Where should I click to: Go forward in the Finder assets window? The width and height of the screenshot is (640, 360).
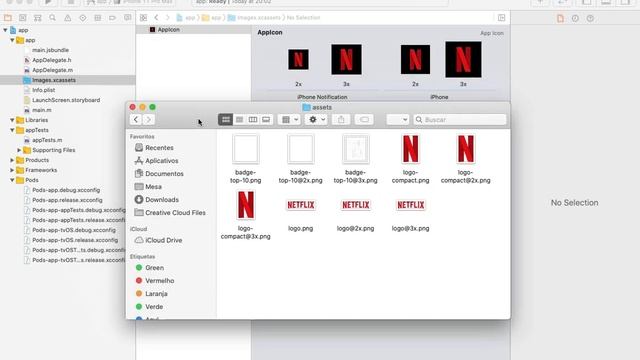pyautogui.click(x=149, y=120)
